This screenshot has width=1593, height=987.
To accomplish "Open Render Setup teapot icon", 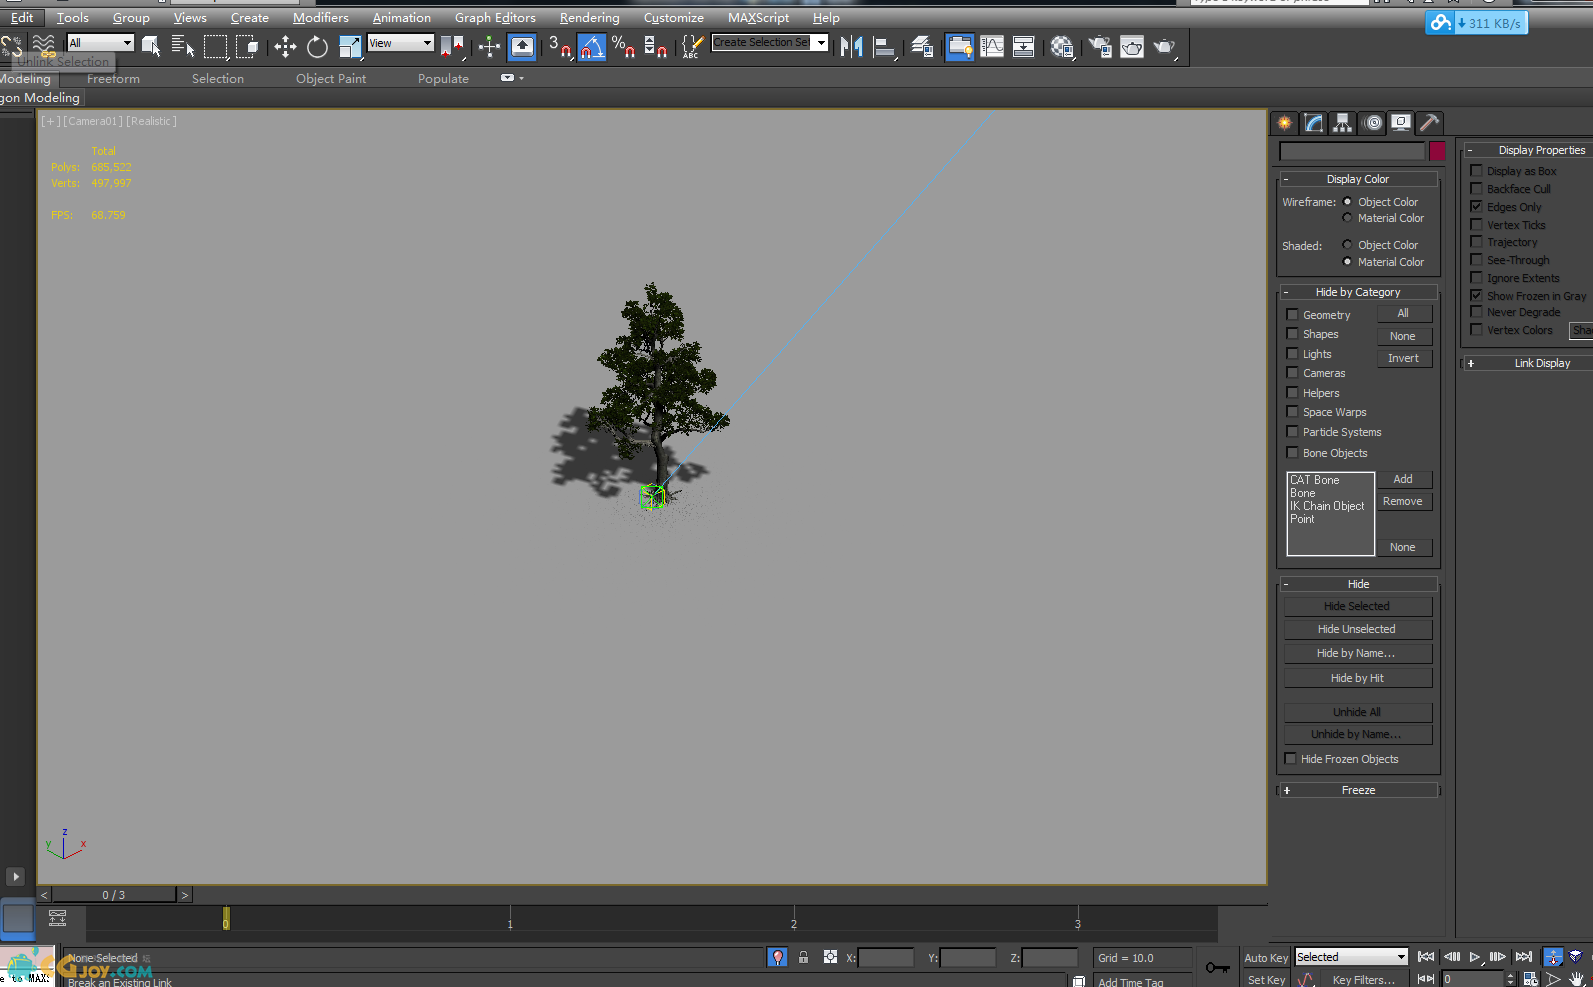I will pyautogui.click(x=1100, y=46).
